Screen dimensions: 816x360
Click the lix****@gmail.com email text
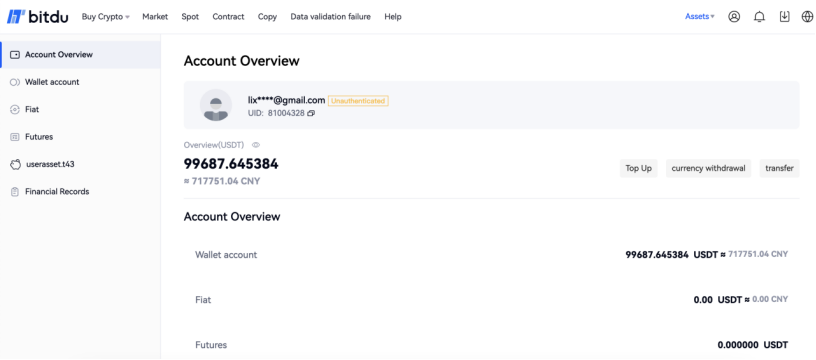tap(287, 100)
